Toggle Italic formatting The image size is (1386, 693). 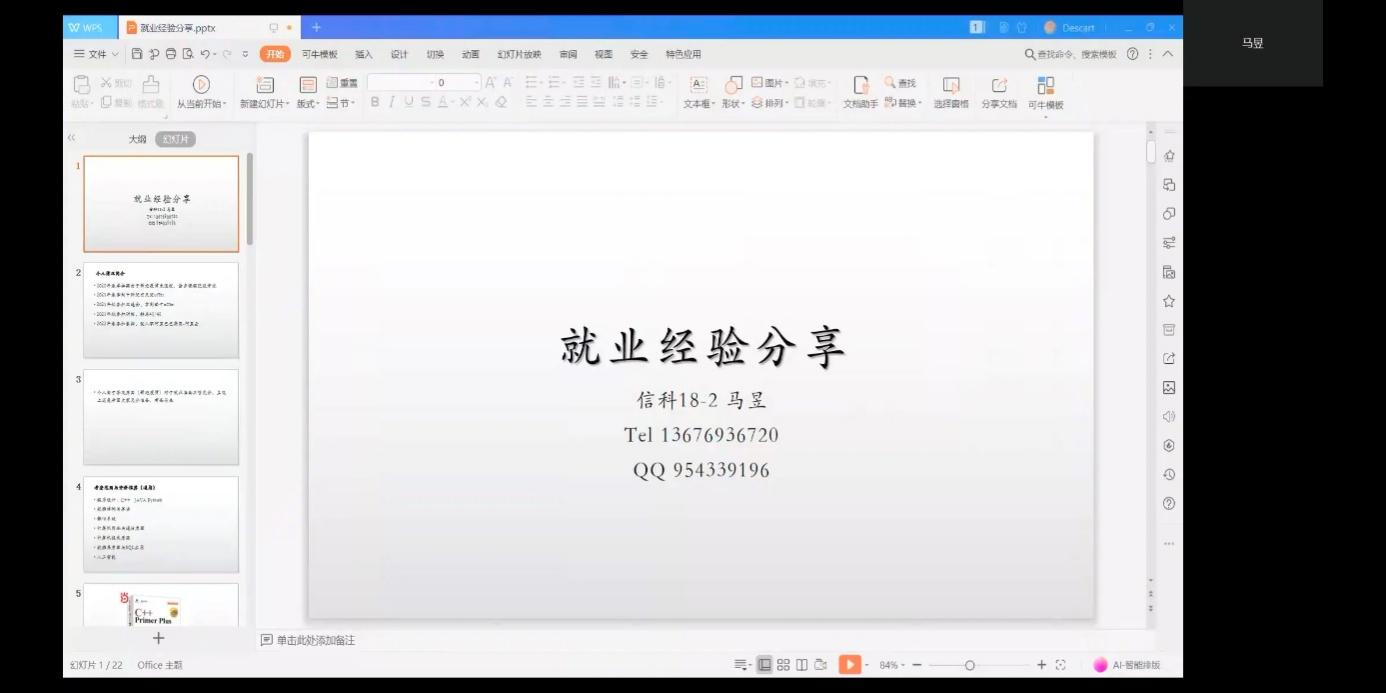point(392,101)
